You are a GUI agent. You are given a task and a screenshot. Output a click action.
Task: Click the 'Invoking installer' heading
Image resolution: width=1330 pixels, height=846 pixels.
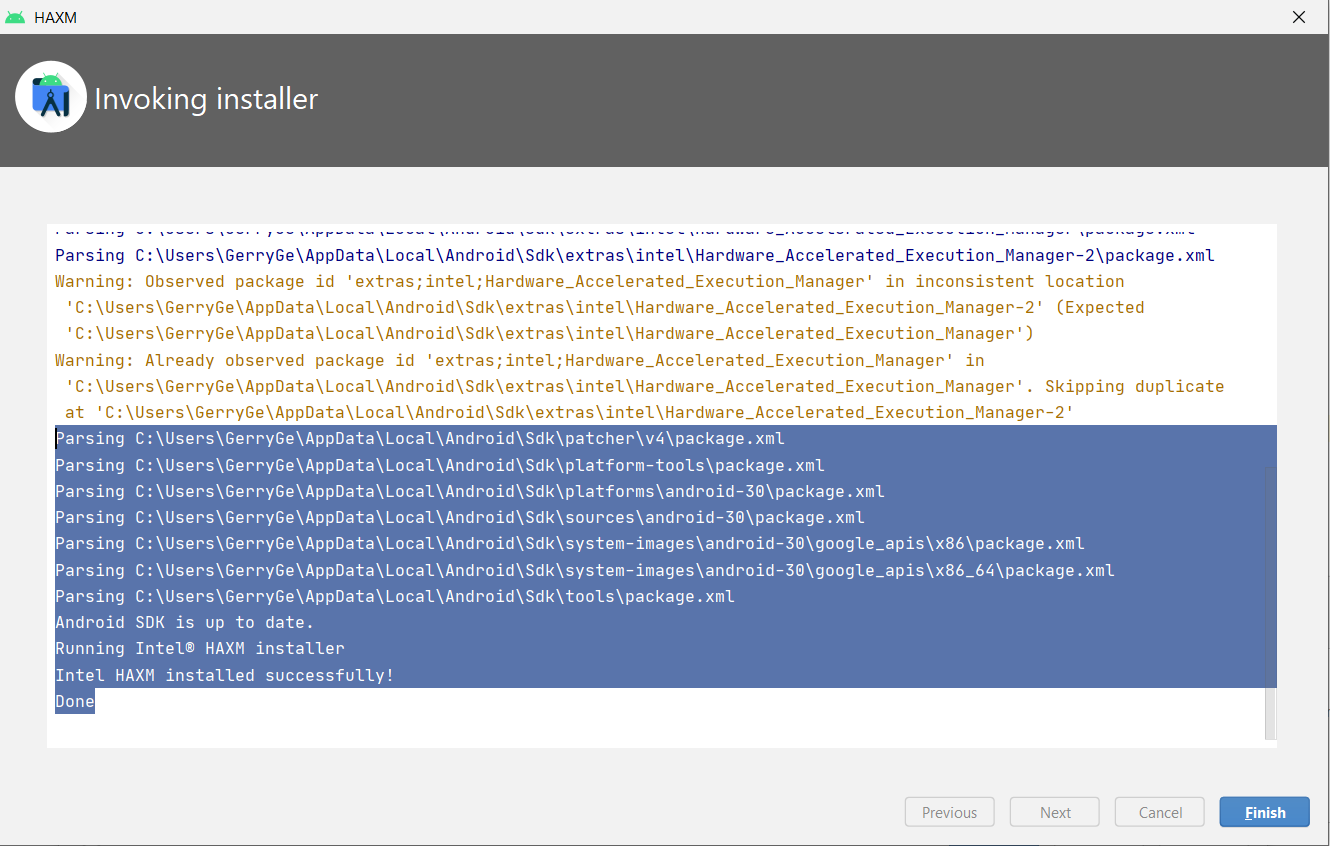(206, 99)
